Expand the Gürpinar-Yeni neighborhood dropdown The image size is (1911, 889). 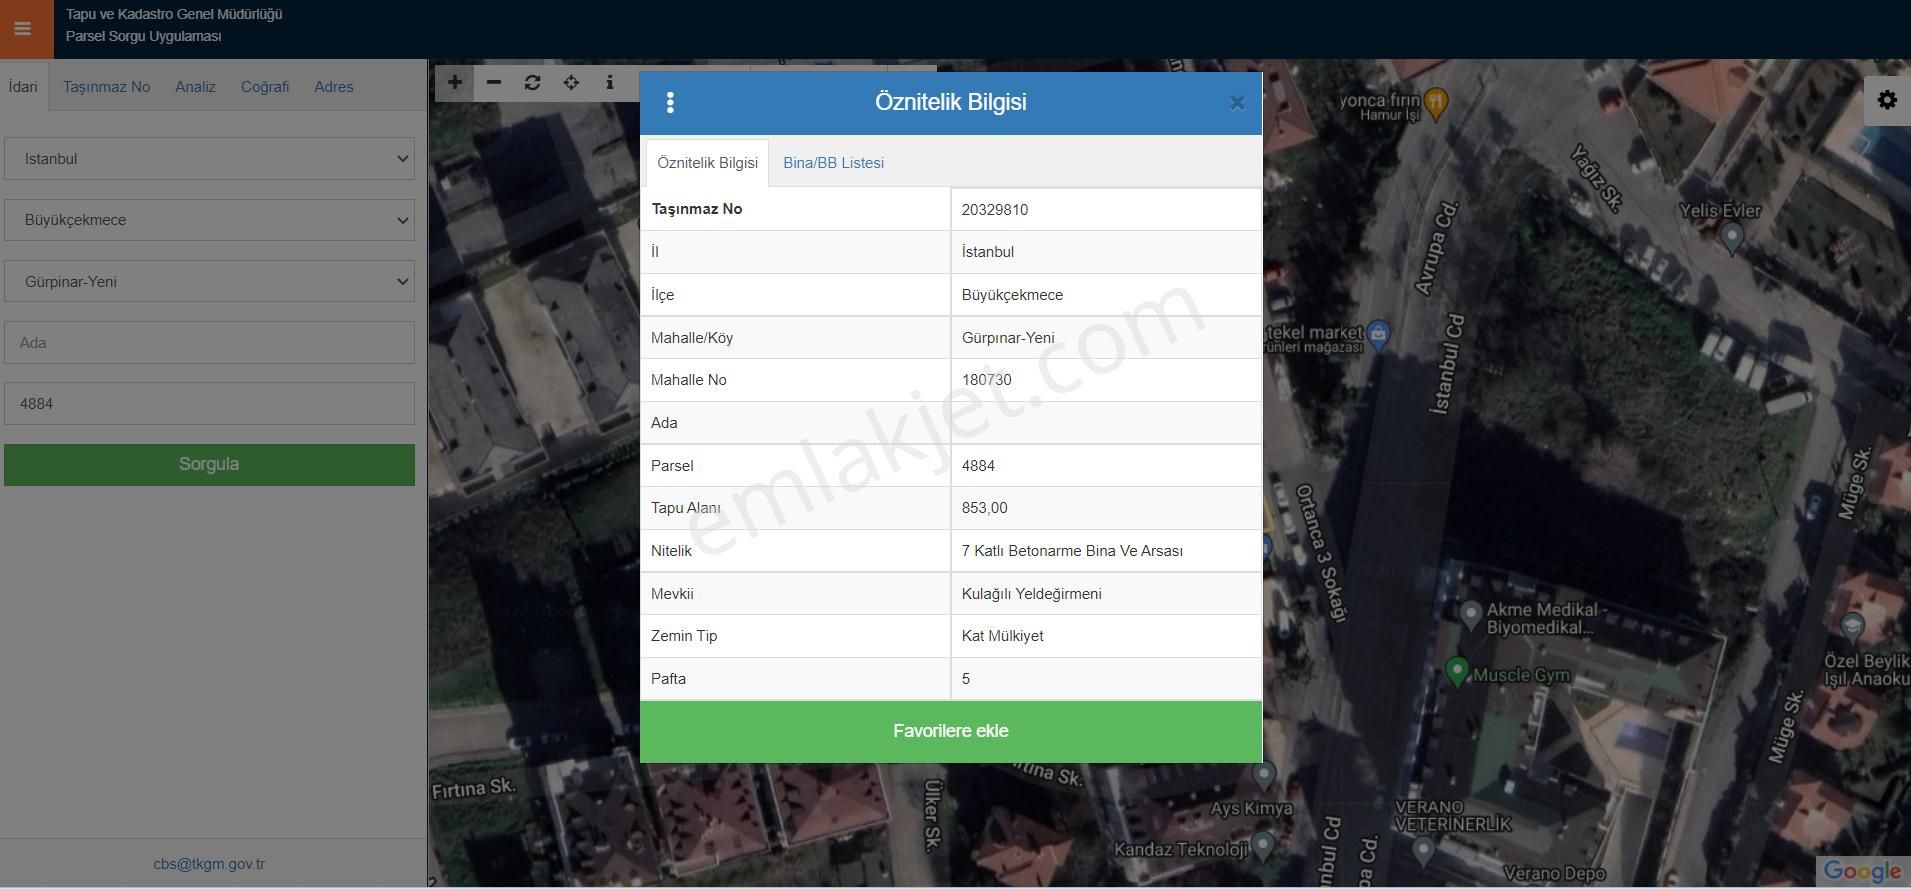[209, 282]
